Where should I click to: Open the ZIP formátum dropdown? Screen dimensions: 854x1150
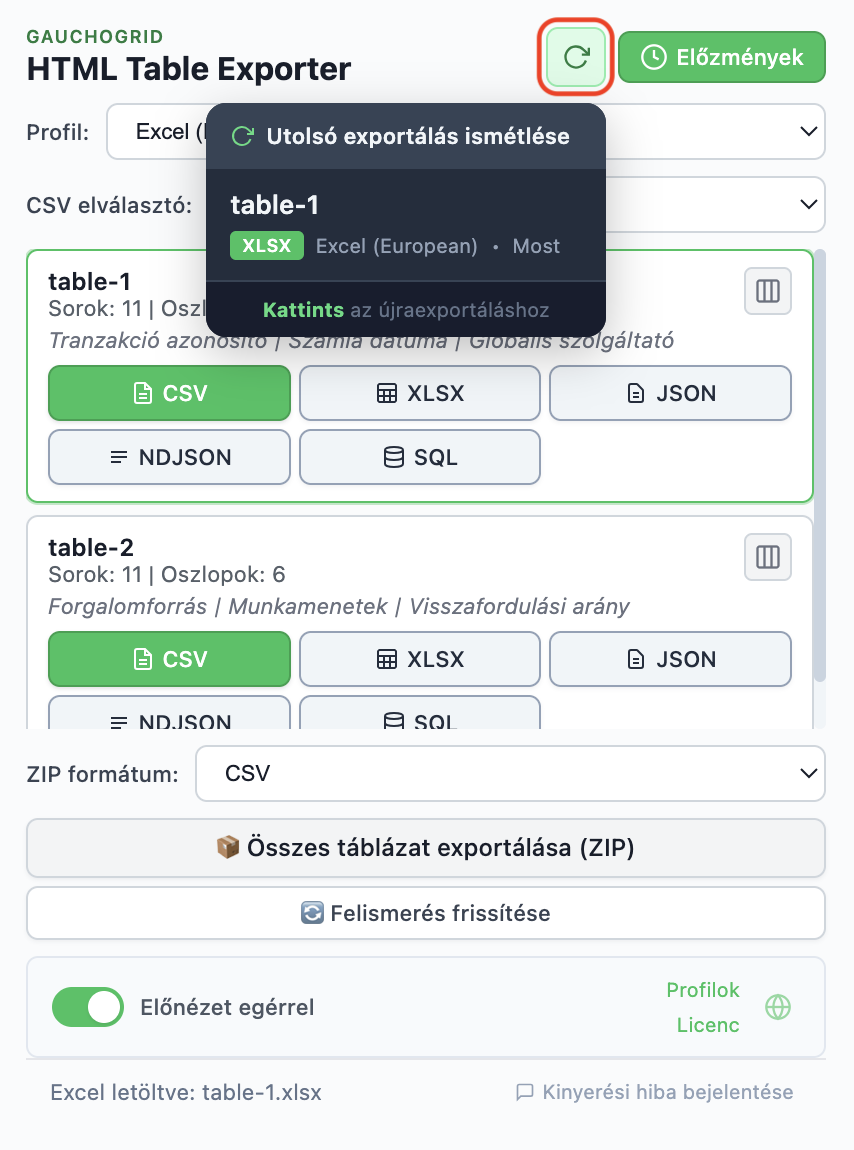tap(510, 773)
